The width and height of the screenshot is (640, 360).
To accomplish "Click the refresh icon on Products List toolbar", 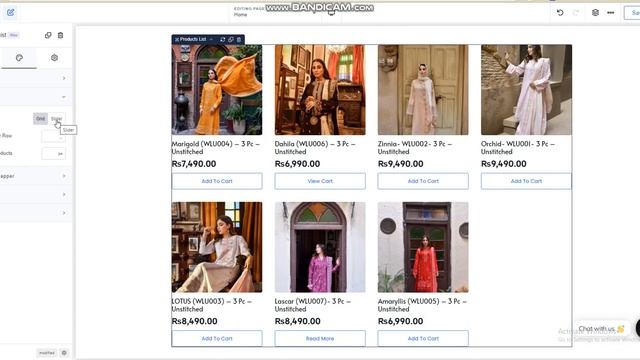I will (222, 39).
